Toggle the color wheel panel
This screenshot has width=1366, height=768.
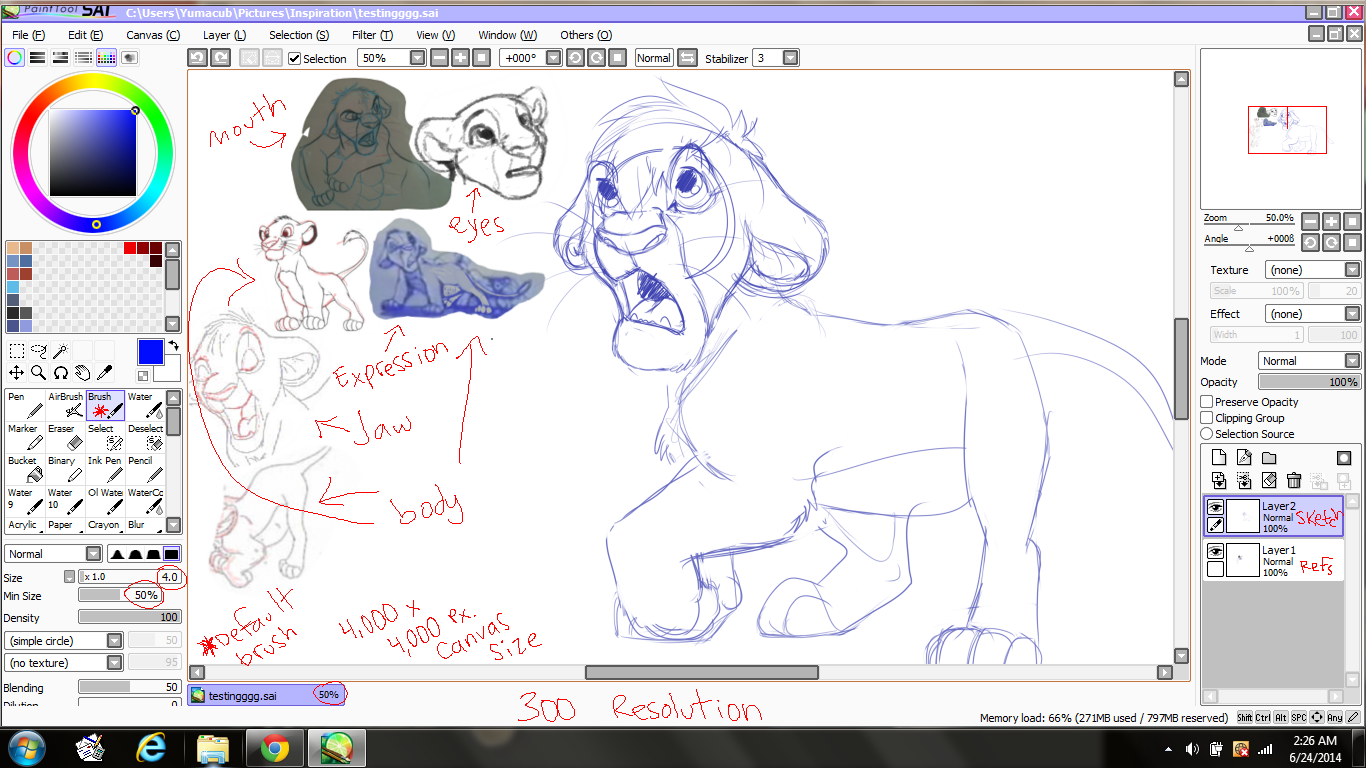point(14,58)
